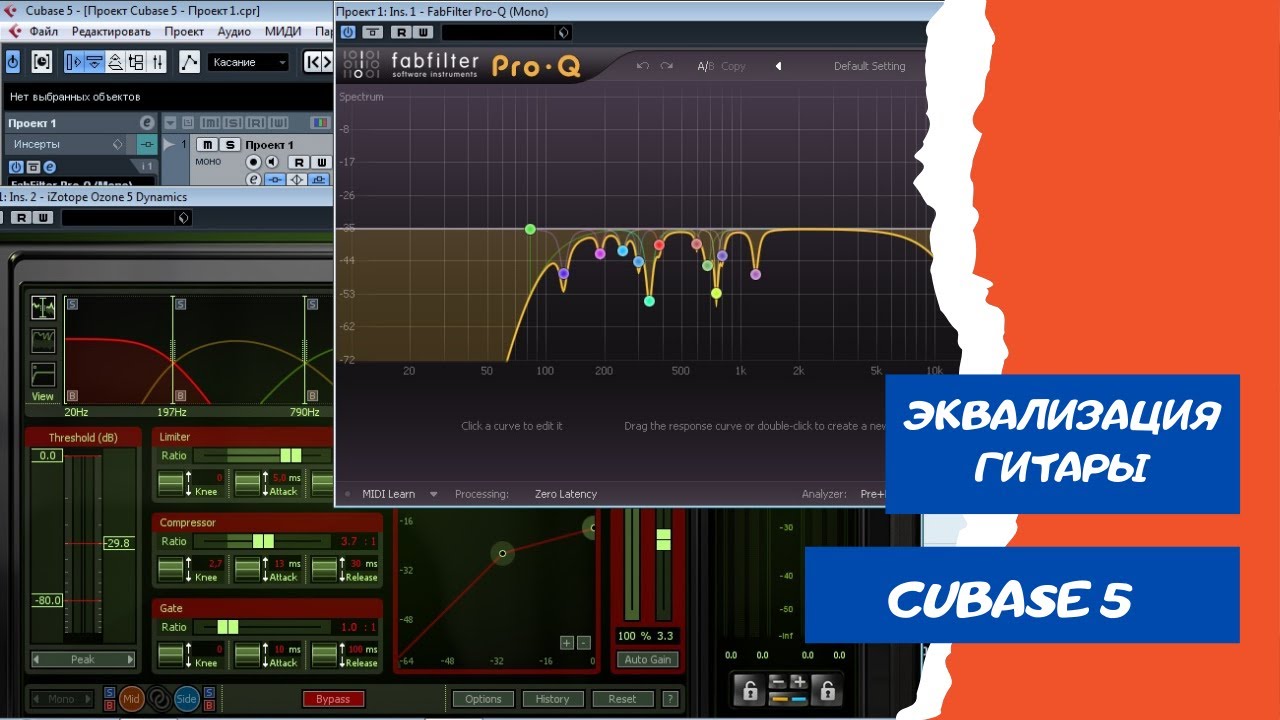Click top View mode icon in Ozone
The image size is (1280, 720).
(43, 307)
